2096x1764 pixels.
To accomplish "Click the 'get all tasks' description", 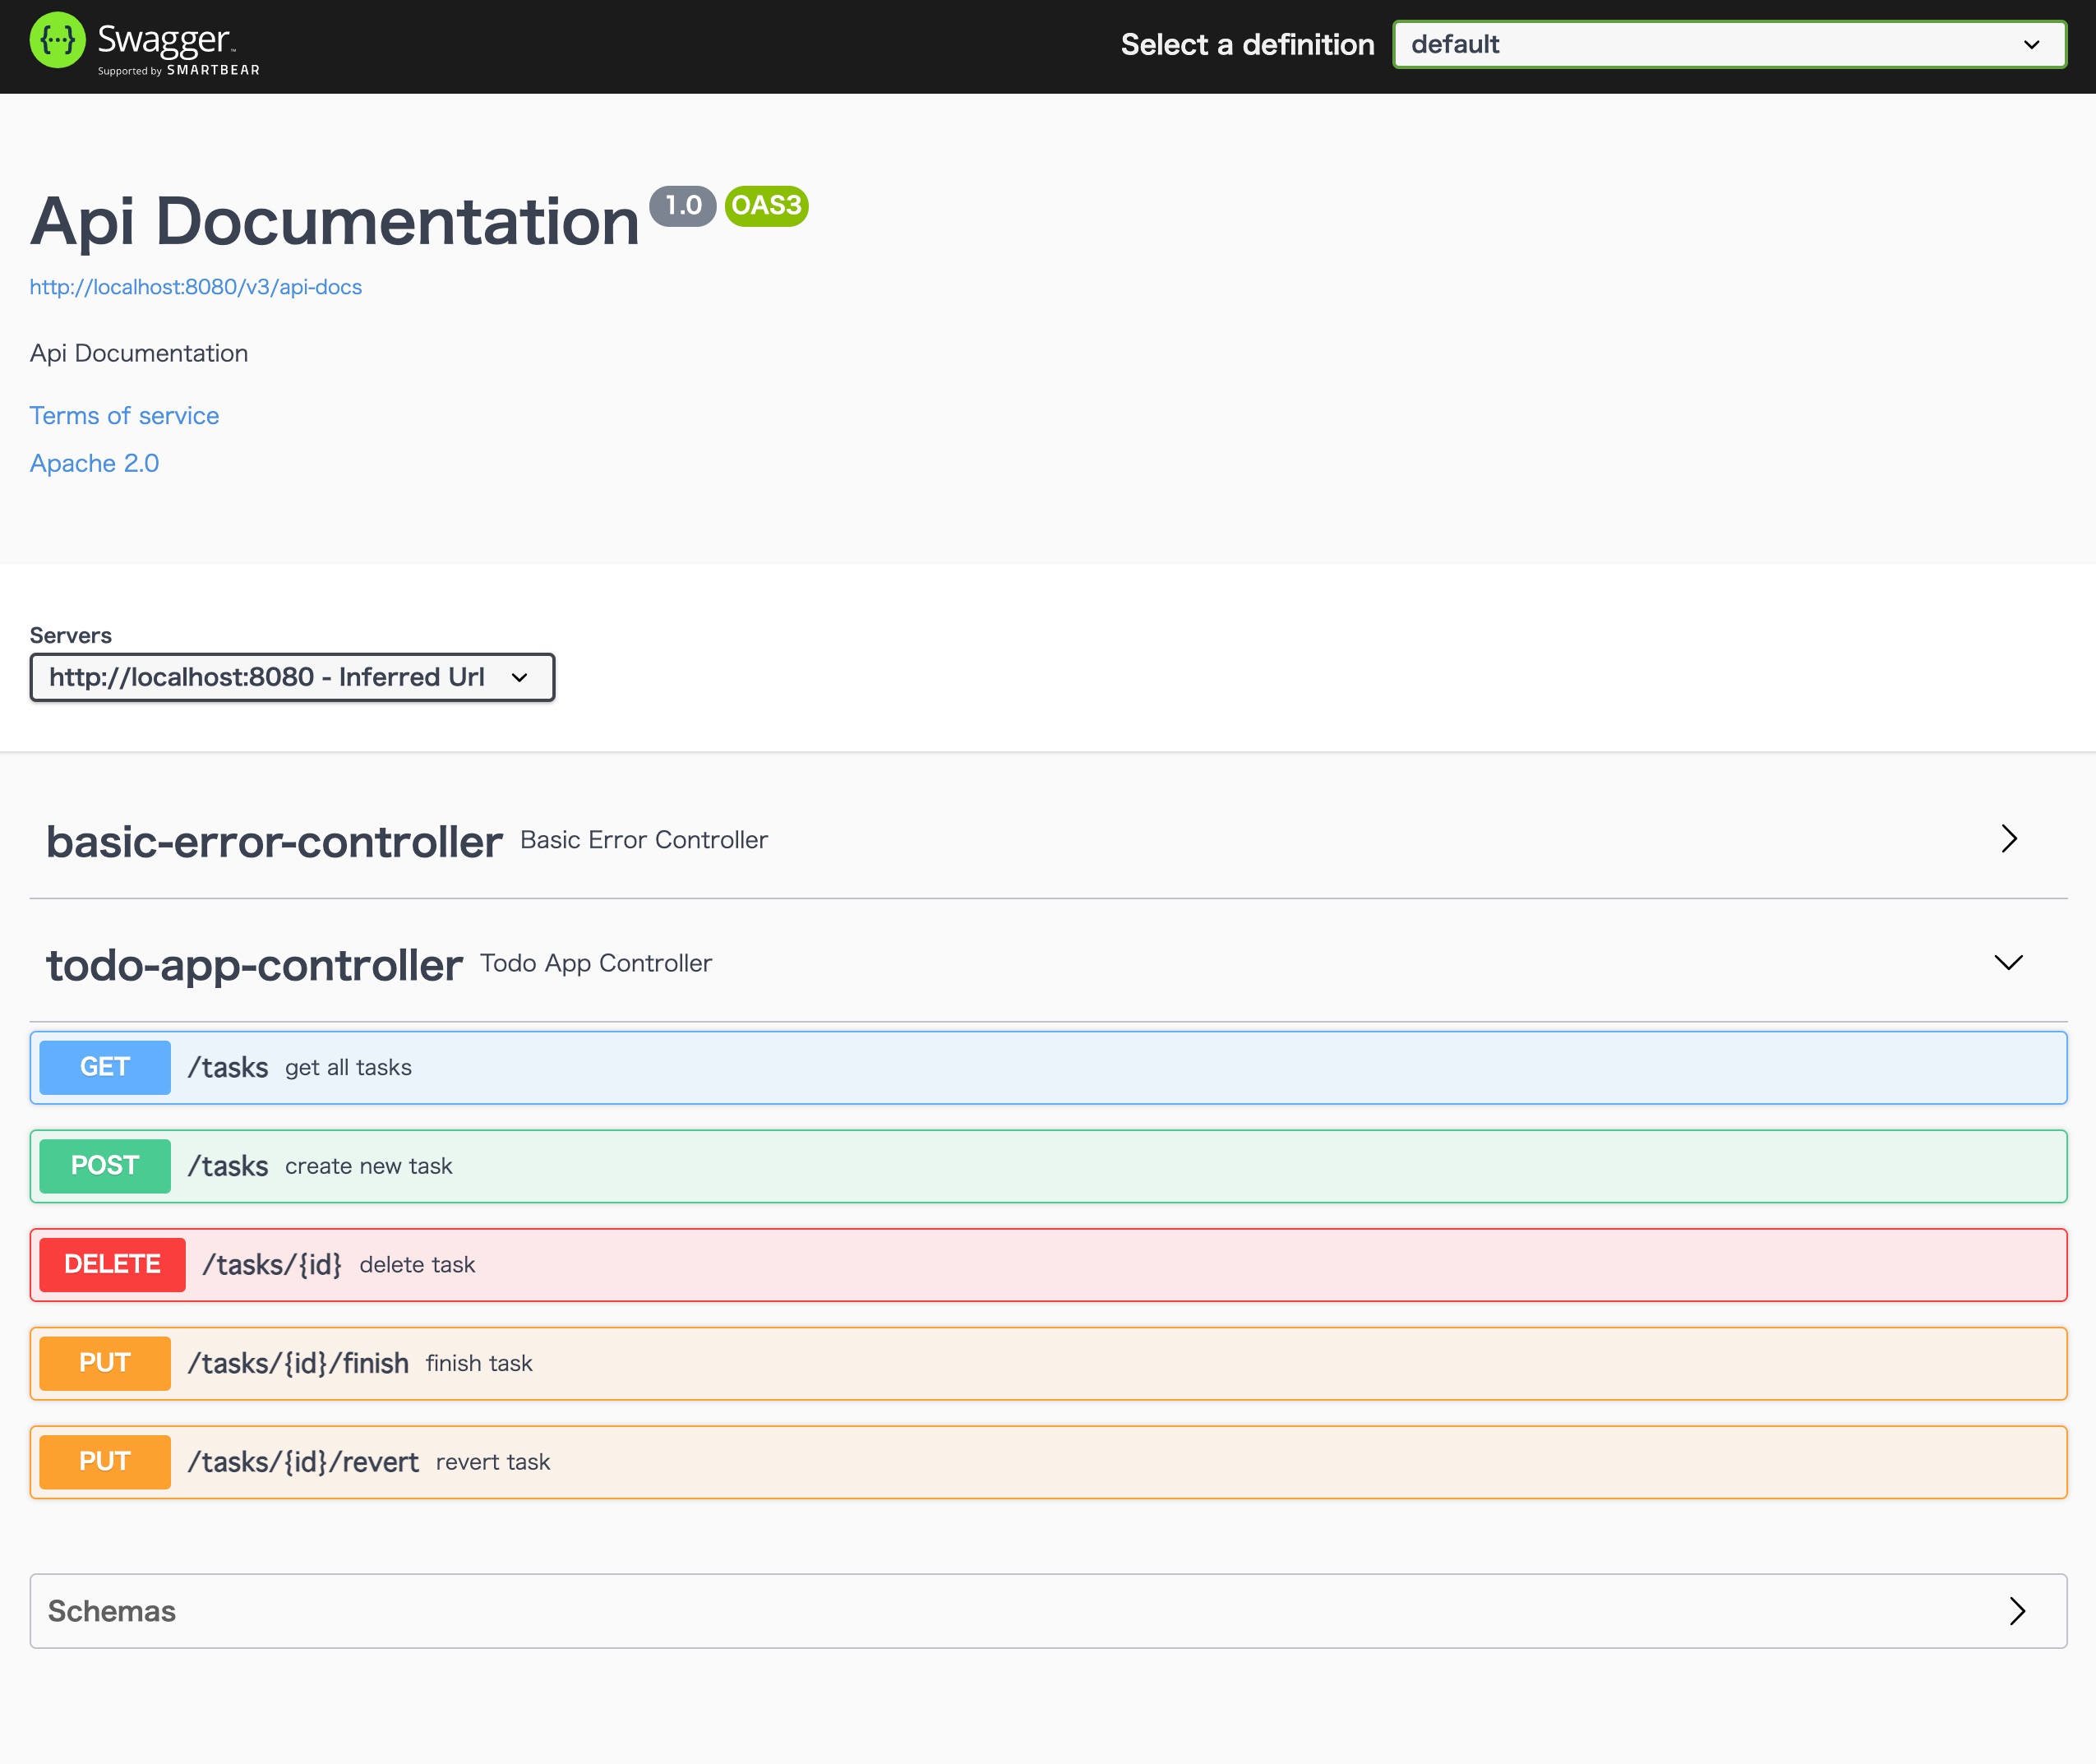I will tap(348, 1068).
